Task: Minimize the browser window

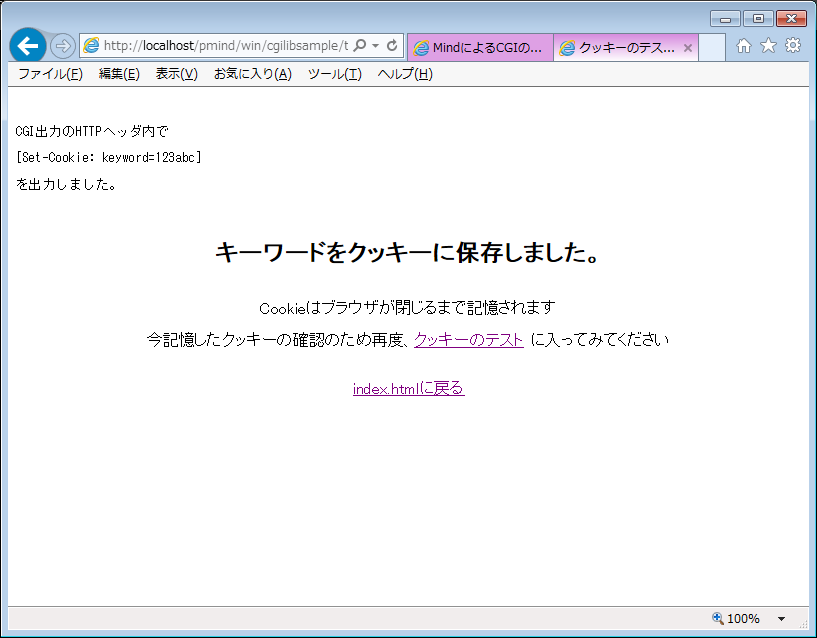Action: point(726,19)
